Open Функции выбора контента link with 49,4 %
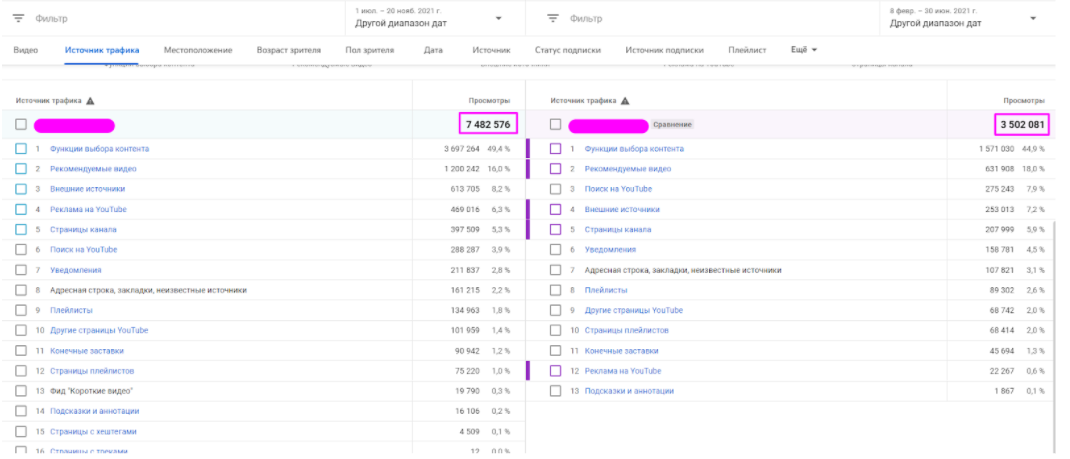Image resolution: width=1070 pixels, height=459 pixels. click(x=100, y=149)
